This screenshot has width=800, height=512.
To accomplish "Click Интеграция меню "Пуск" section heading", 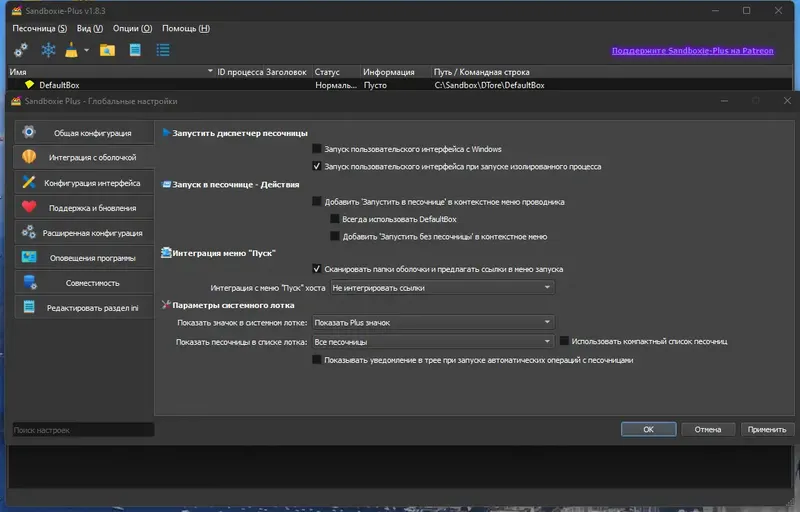I will (223, 253).
